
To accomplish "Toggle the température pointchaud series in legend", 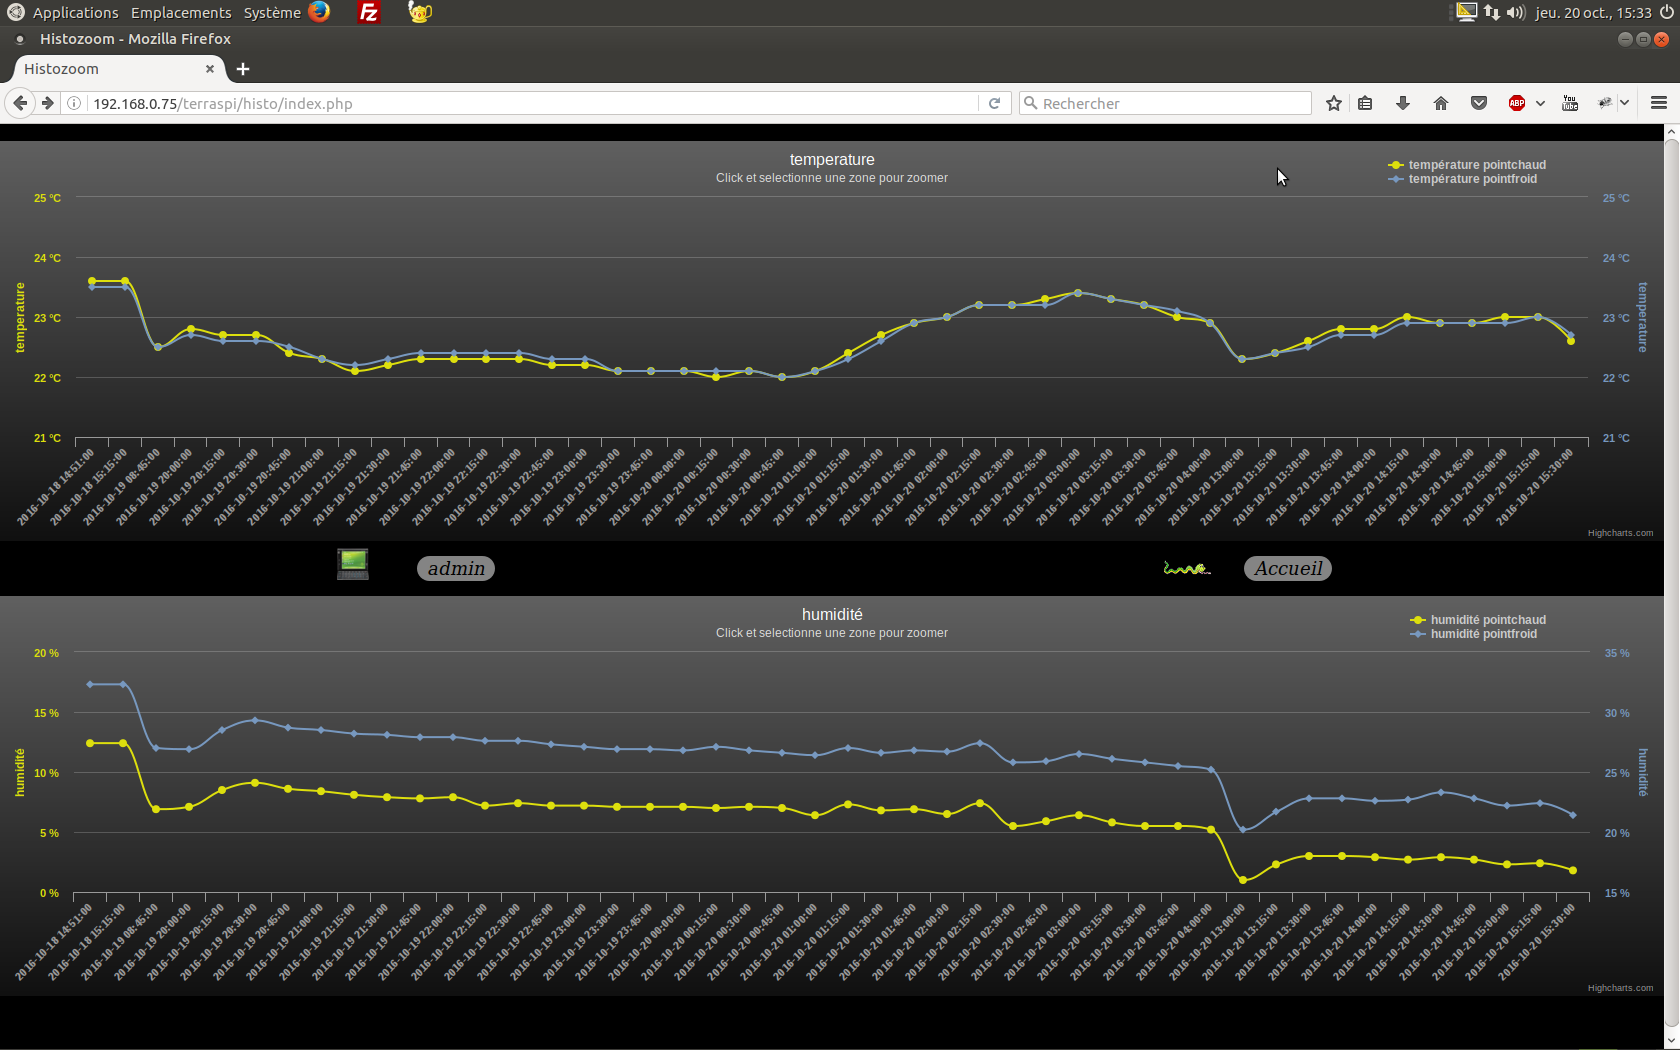I will click(x=1476, y=165).
